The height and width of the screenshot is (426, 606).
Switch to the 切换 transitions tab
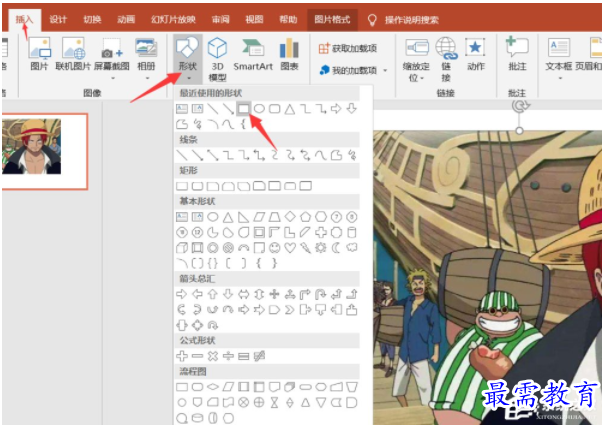tap(92, 19)
